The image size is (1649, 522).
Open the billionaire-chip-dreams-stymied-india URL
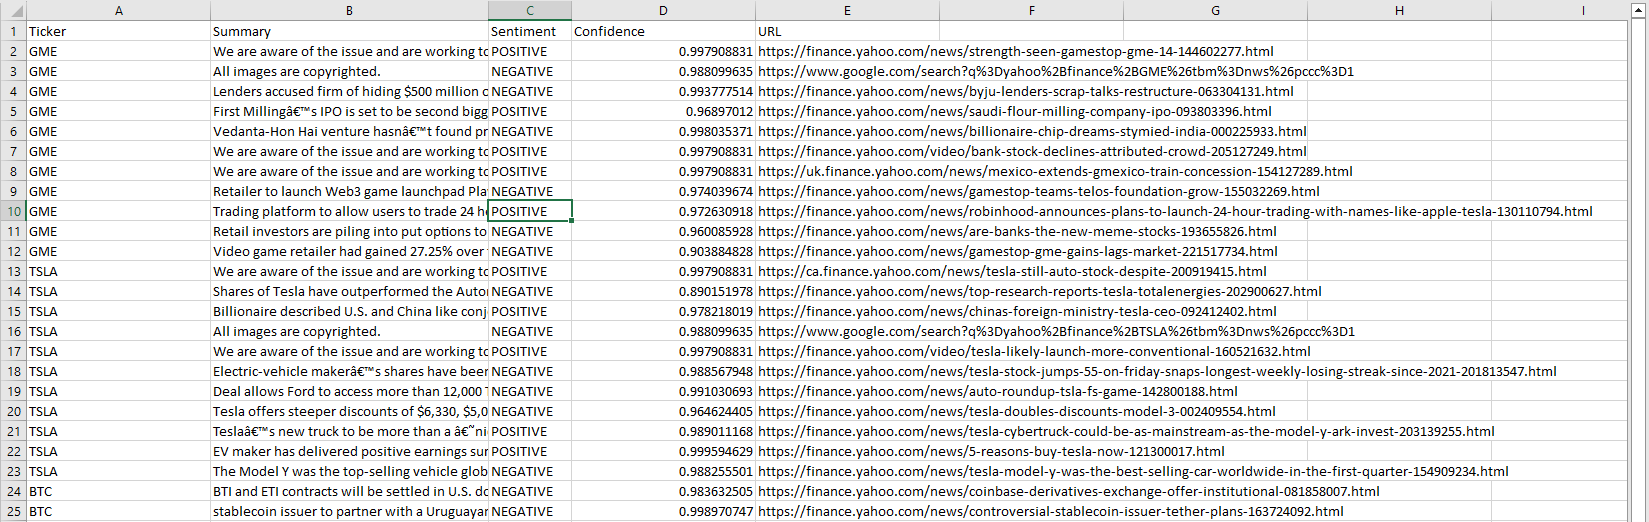click(1032, 131)
